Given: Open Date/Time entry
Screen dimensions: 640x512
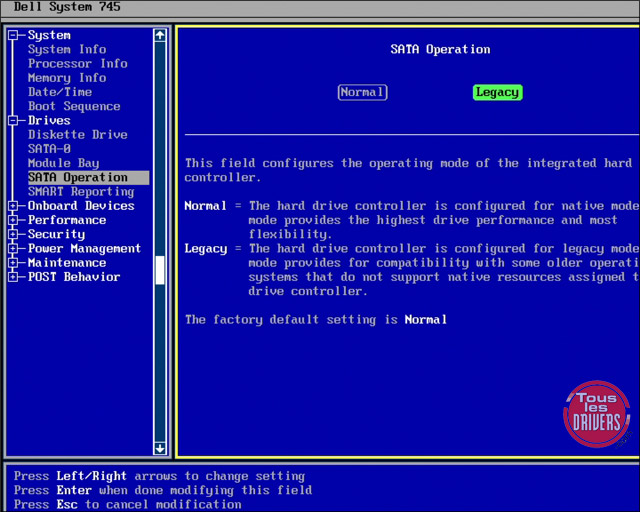Looking at the screenshot, I should 60,92.
